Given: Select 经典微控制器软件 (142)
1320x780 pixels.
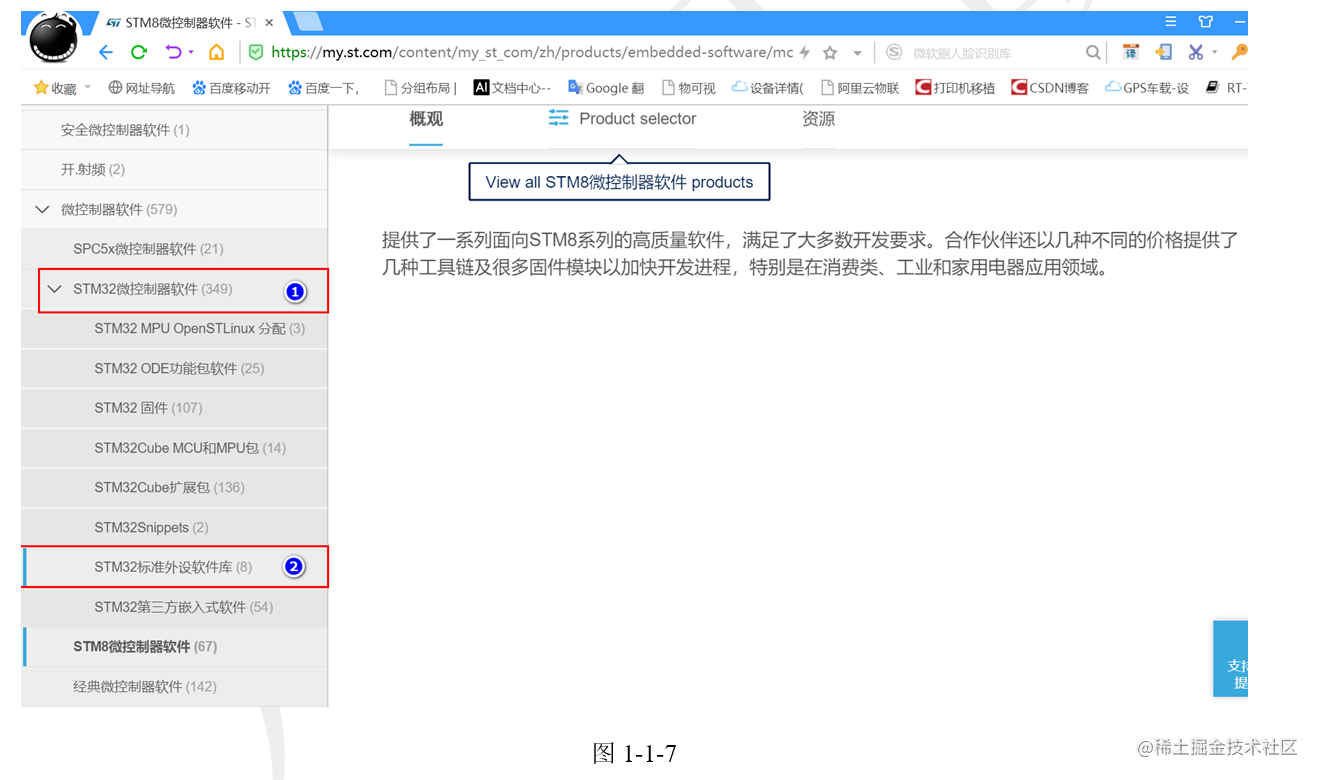Looking at the screenshot, I should coord(175,687).
